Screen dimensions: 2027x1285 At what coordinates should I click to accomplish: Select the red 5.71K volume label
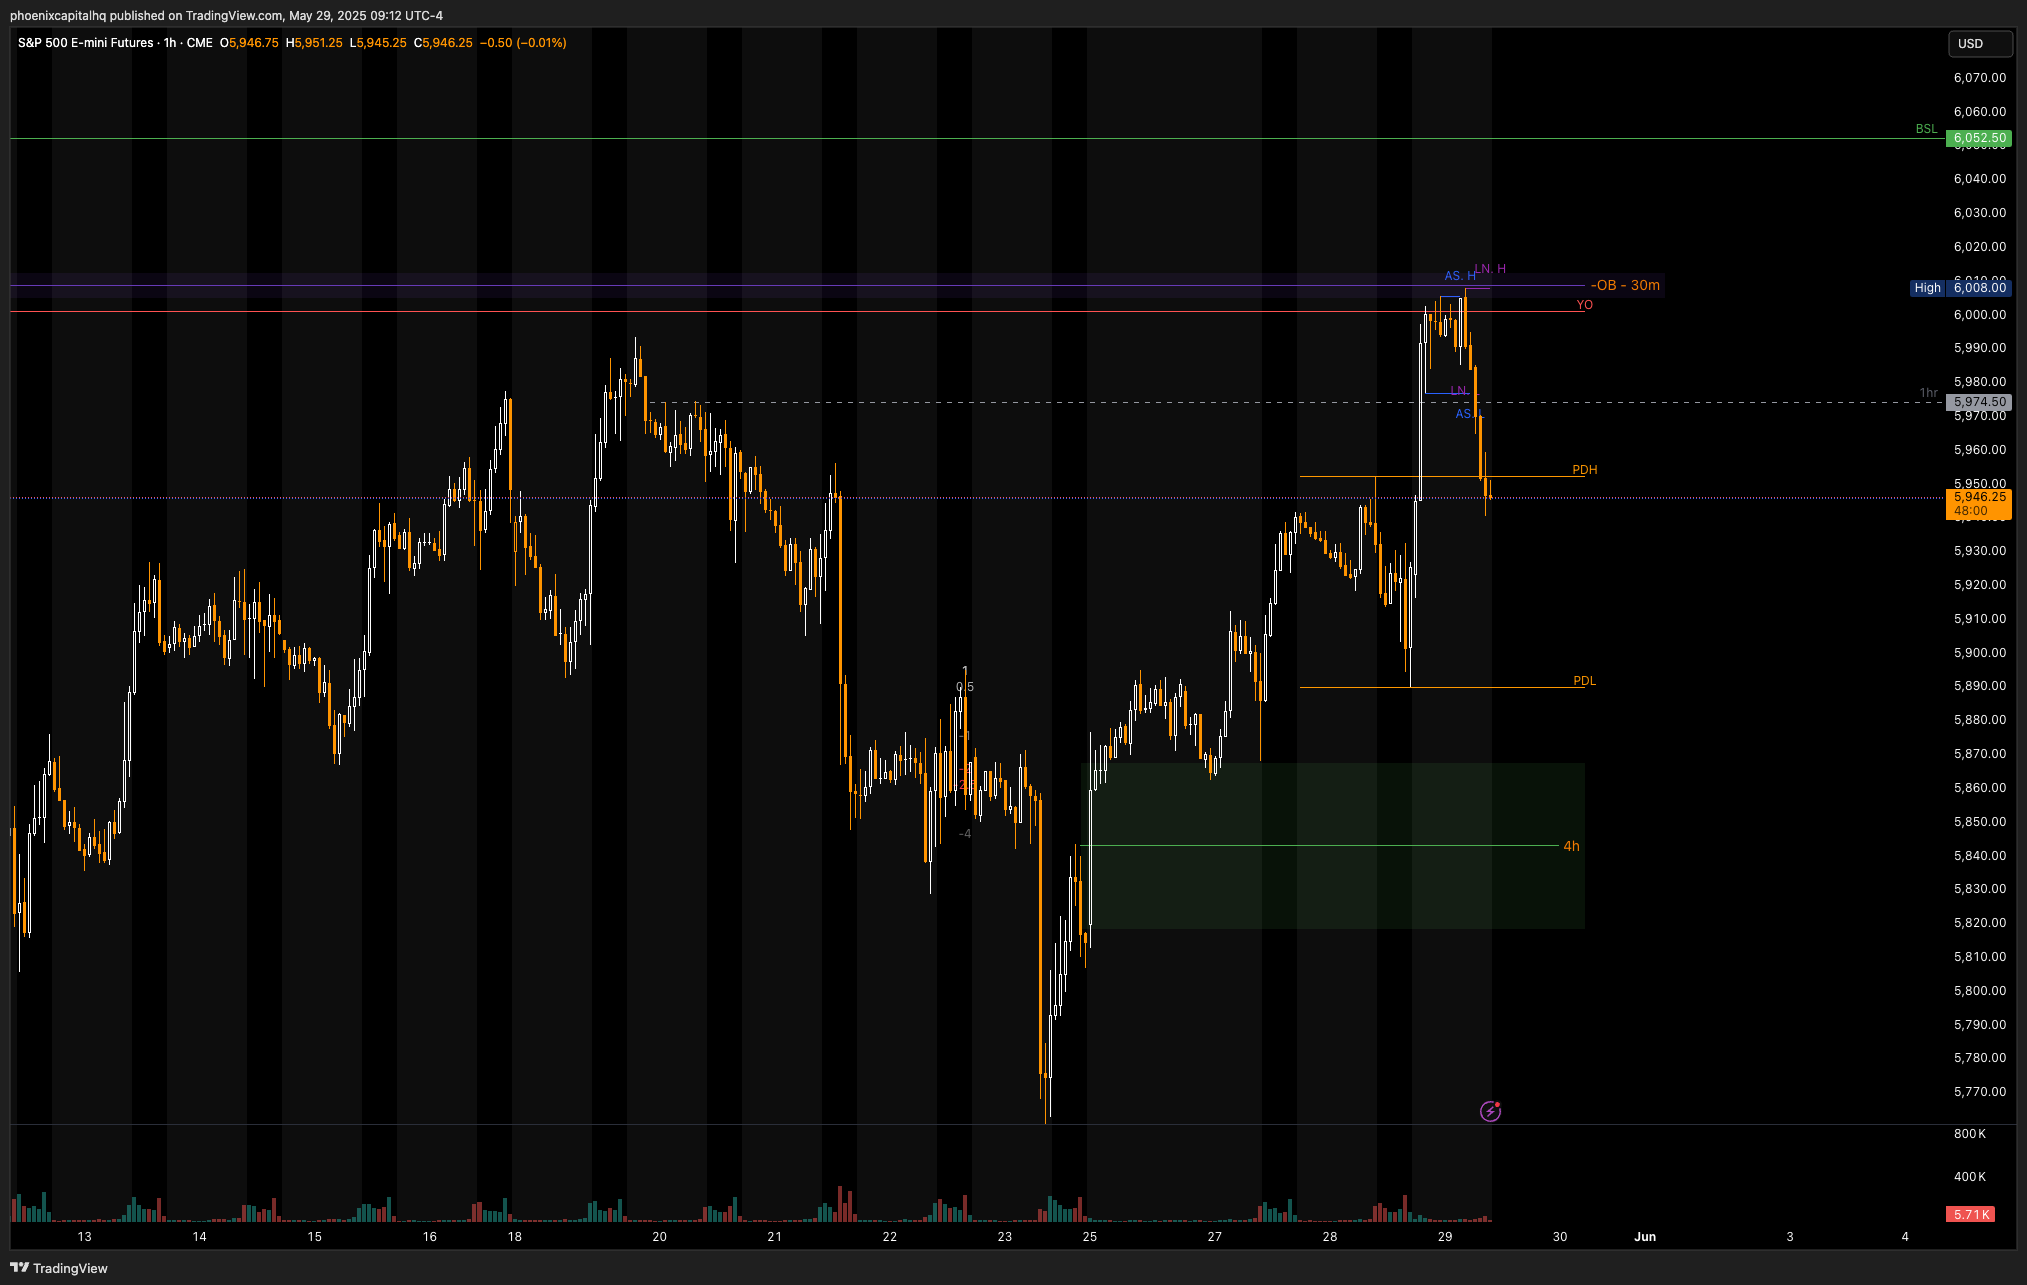coord(1970,1214)
